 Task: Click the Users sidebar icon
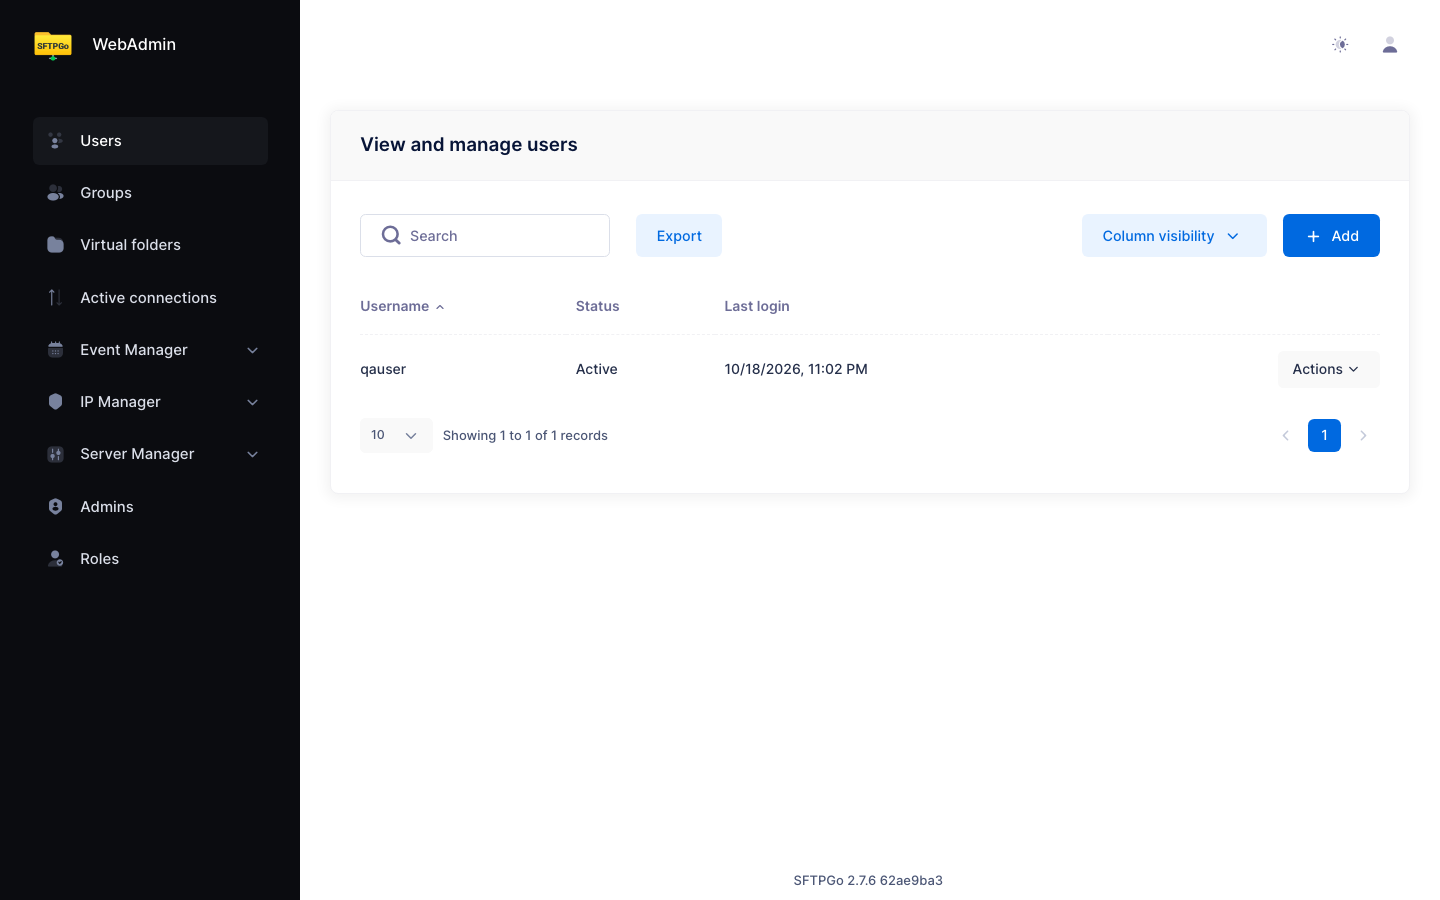pyautogui.click(x=56, y=141)
